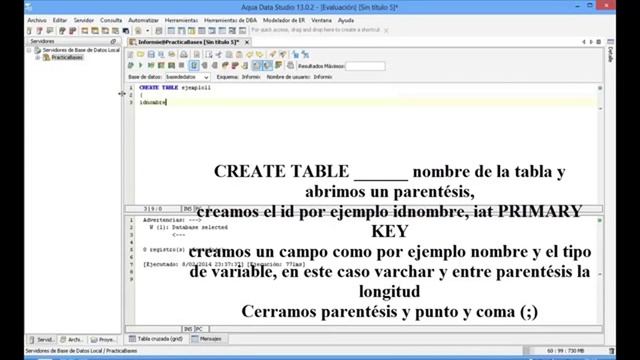Click the previous tab arrow at top right

584,42
